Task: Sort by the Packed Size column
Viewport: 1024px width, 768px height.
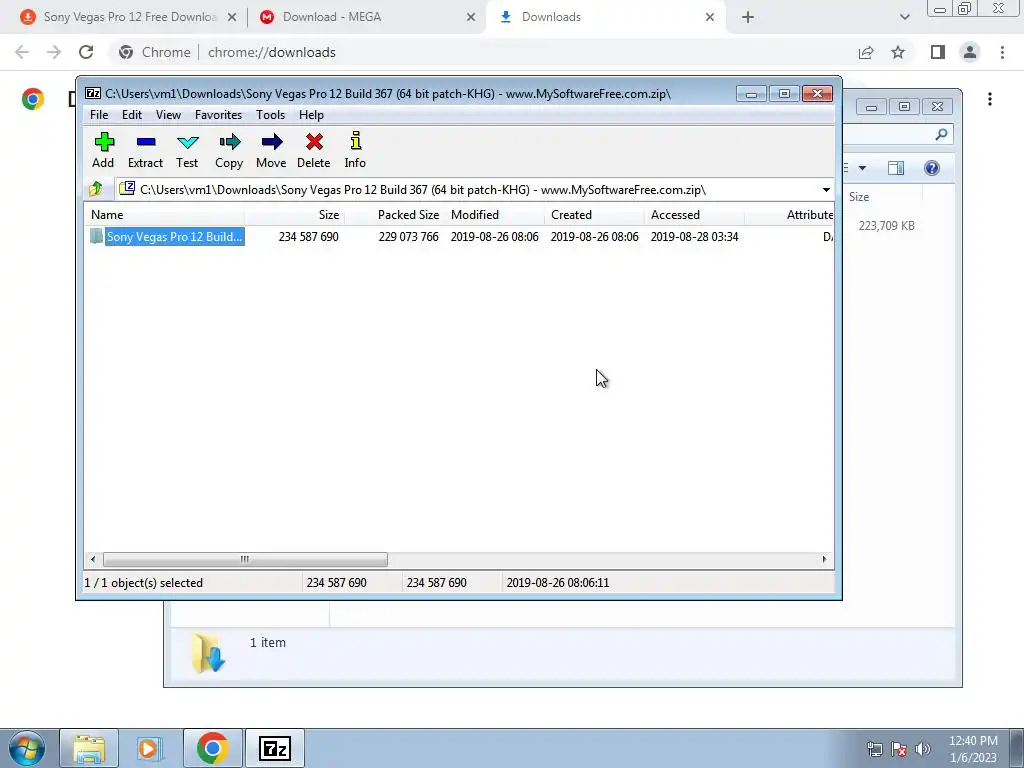Action: pyautogui.click(x=394, y=215)
